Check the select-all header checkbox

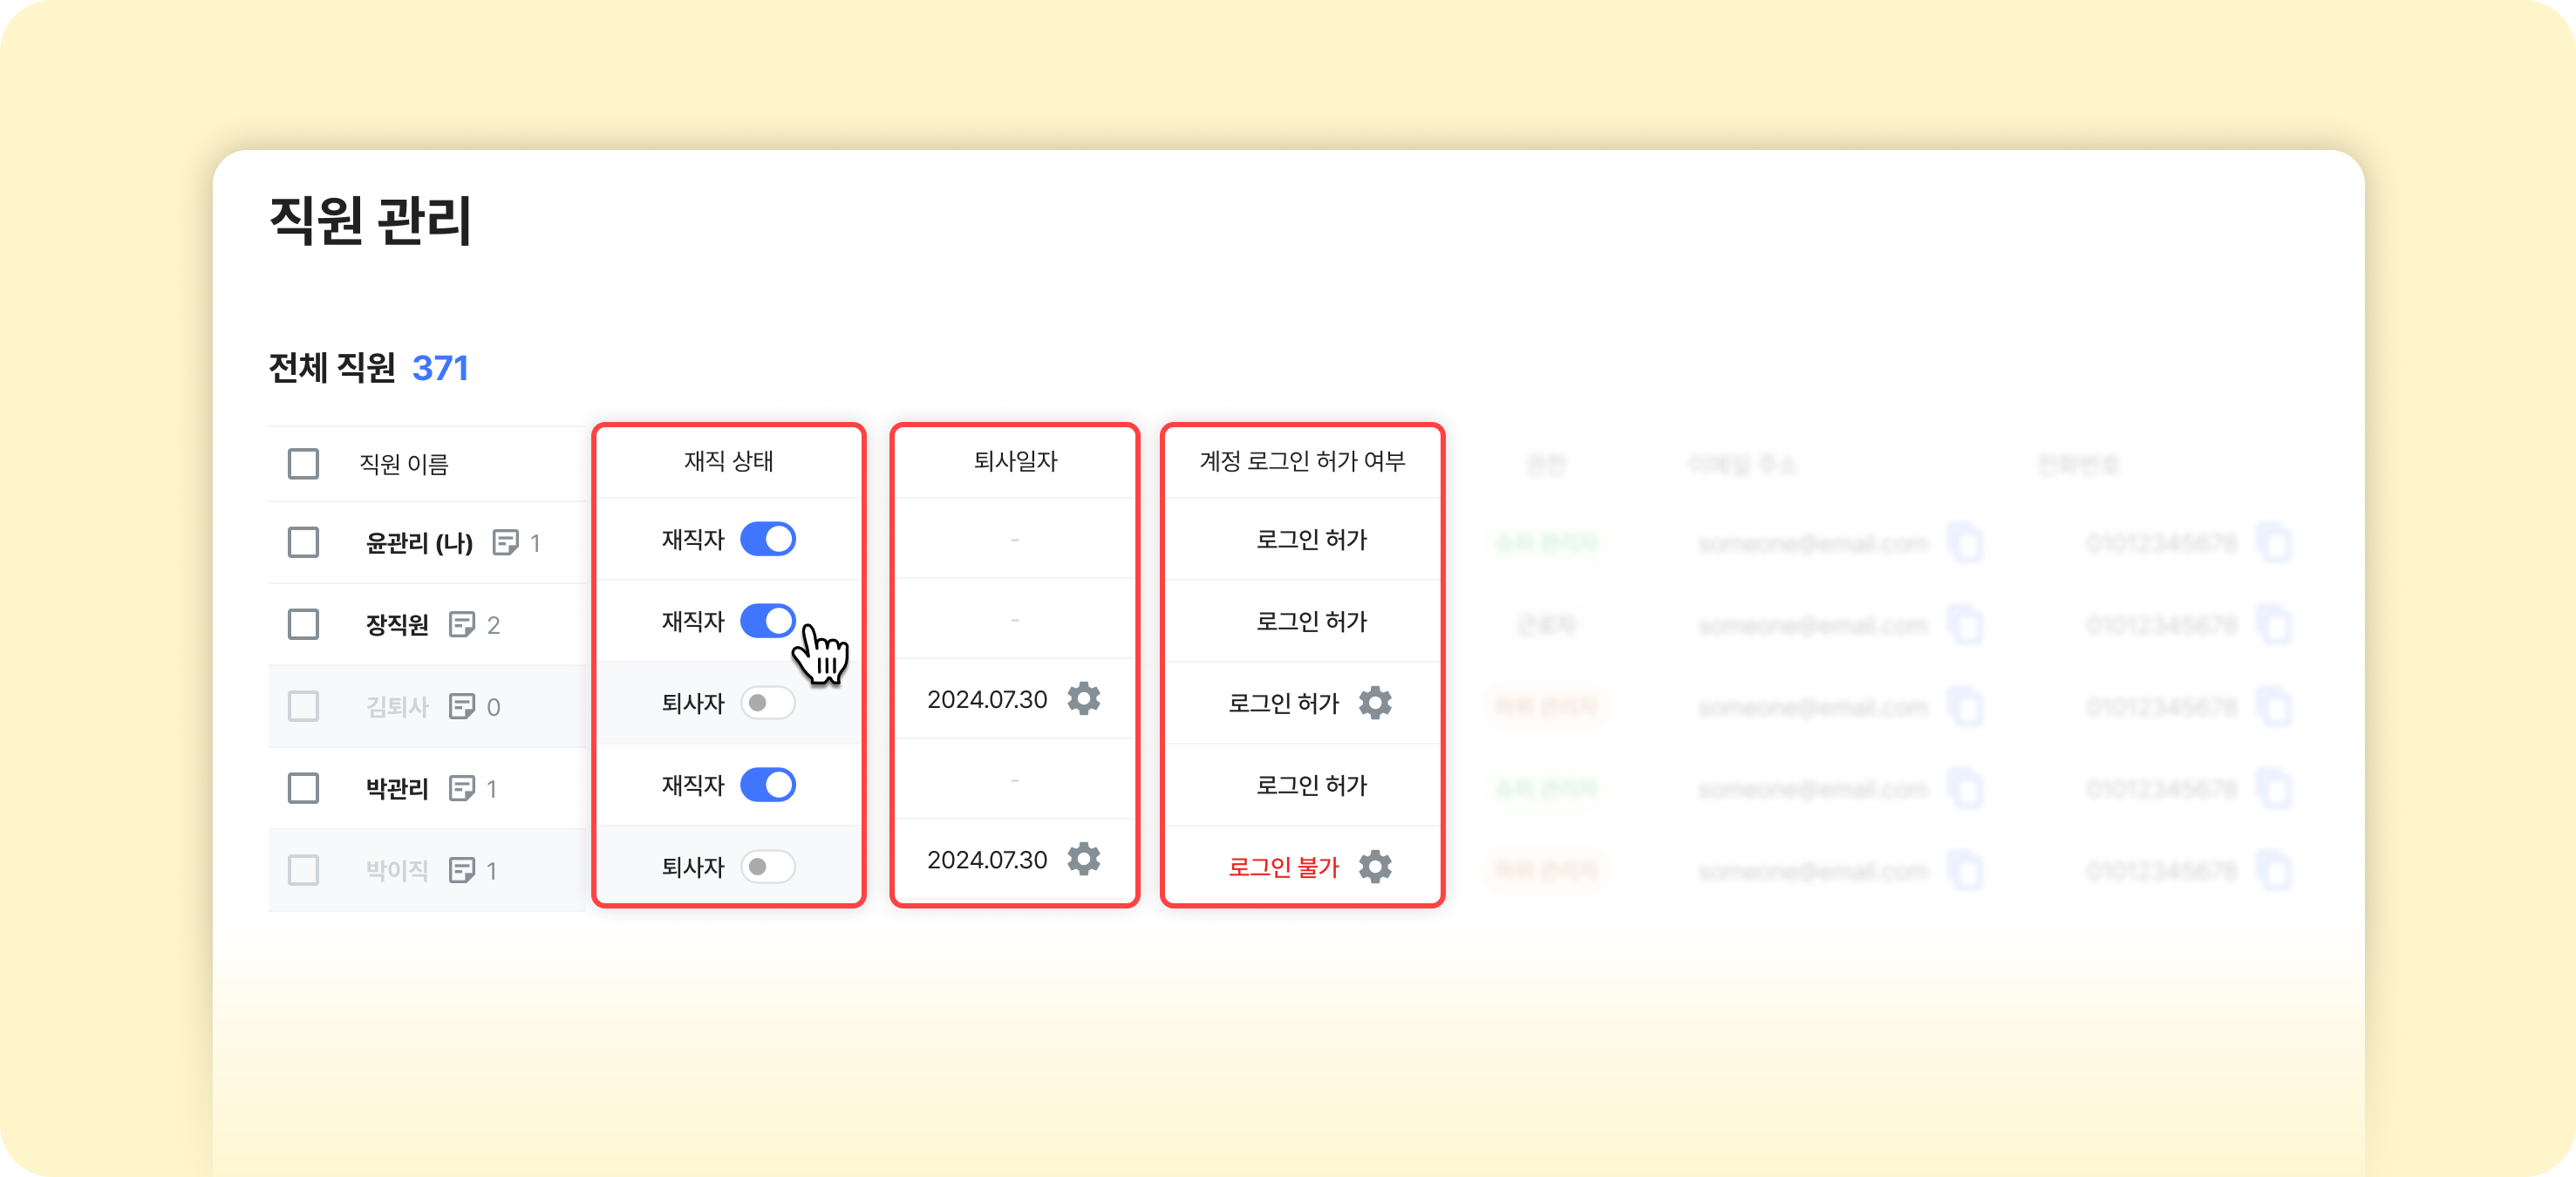coord(303,464)
